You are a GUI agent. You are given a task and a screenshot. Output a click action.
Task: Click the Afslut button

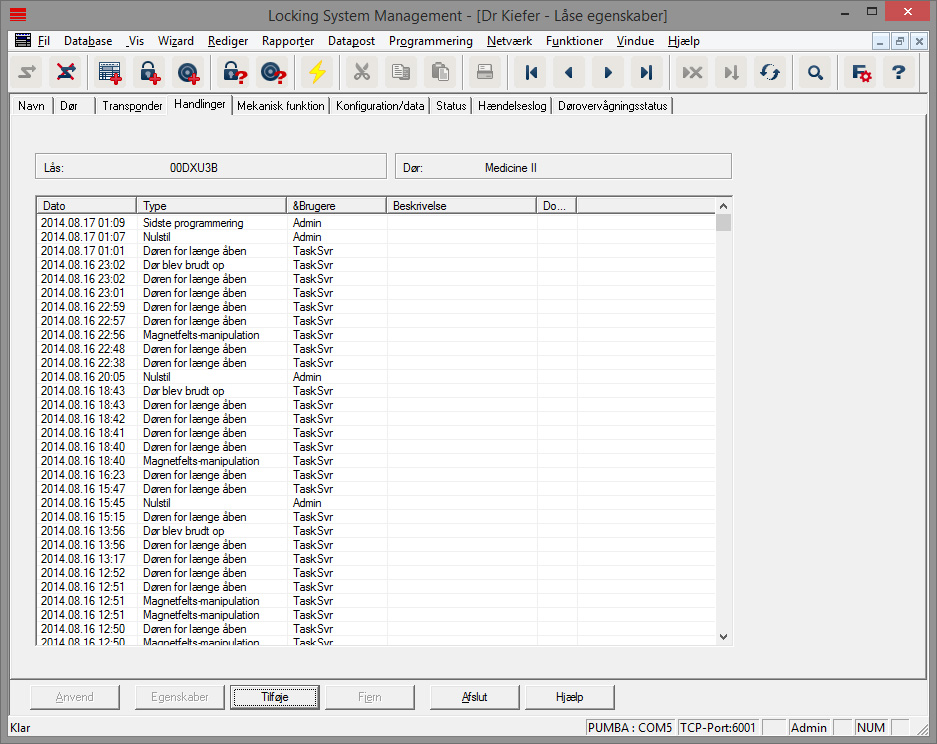click(x=475, y=697)
